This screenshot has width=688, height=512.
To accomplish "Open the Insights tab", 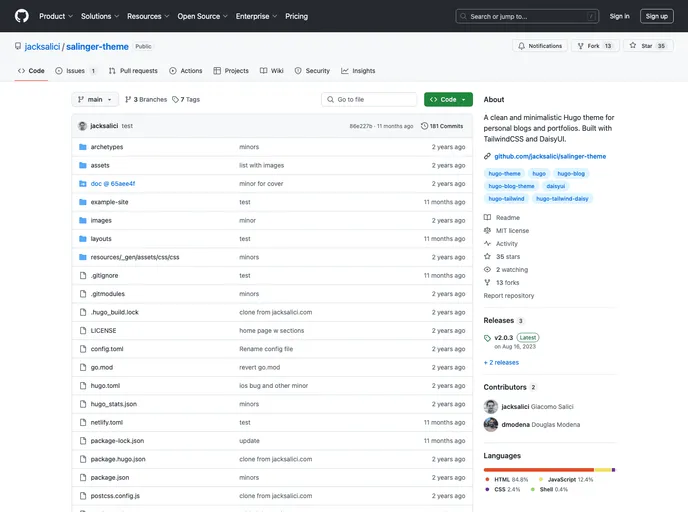I will 358,71.
